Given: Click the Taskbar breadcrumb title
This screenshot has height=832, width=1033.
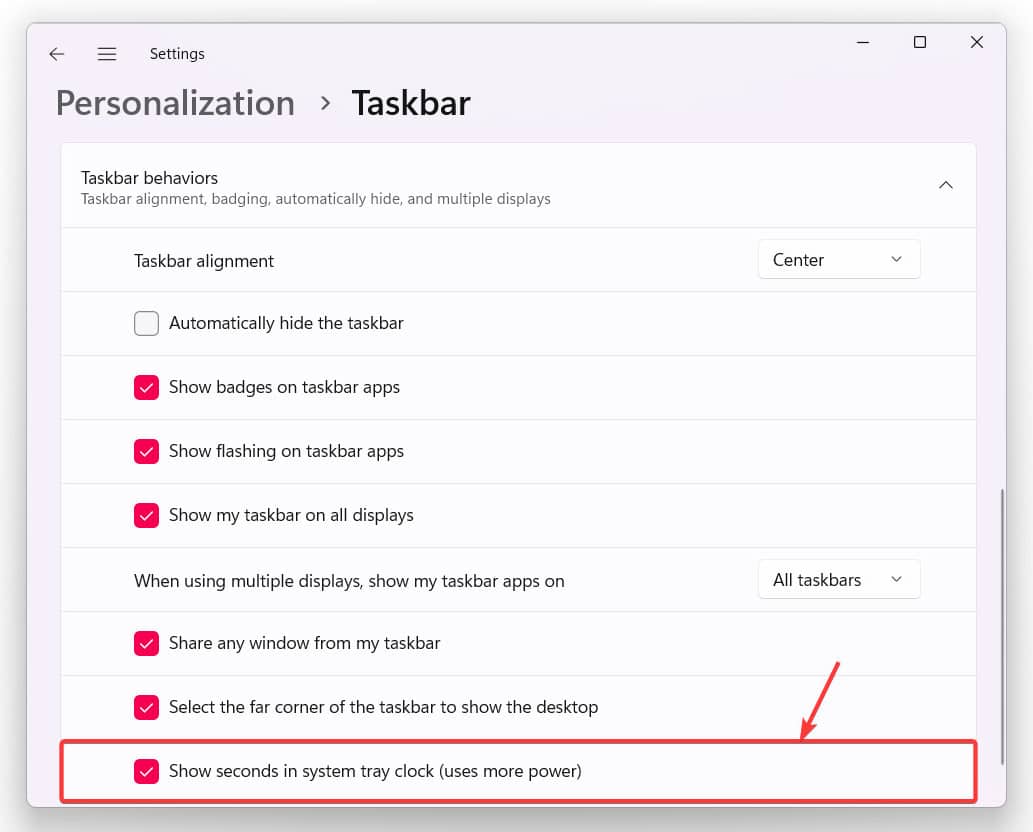Looking at the screenshot, I should click(410, 103).
